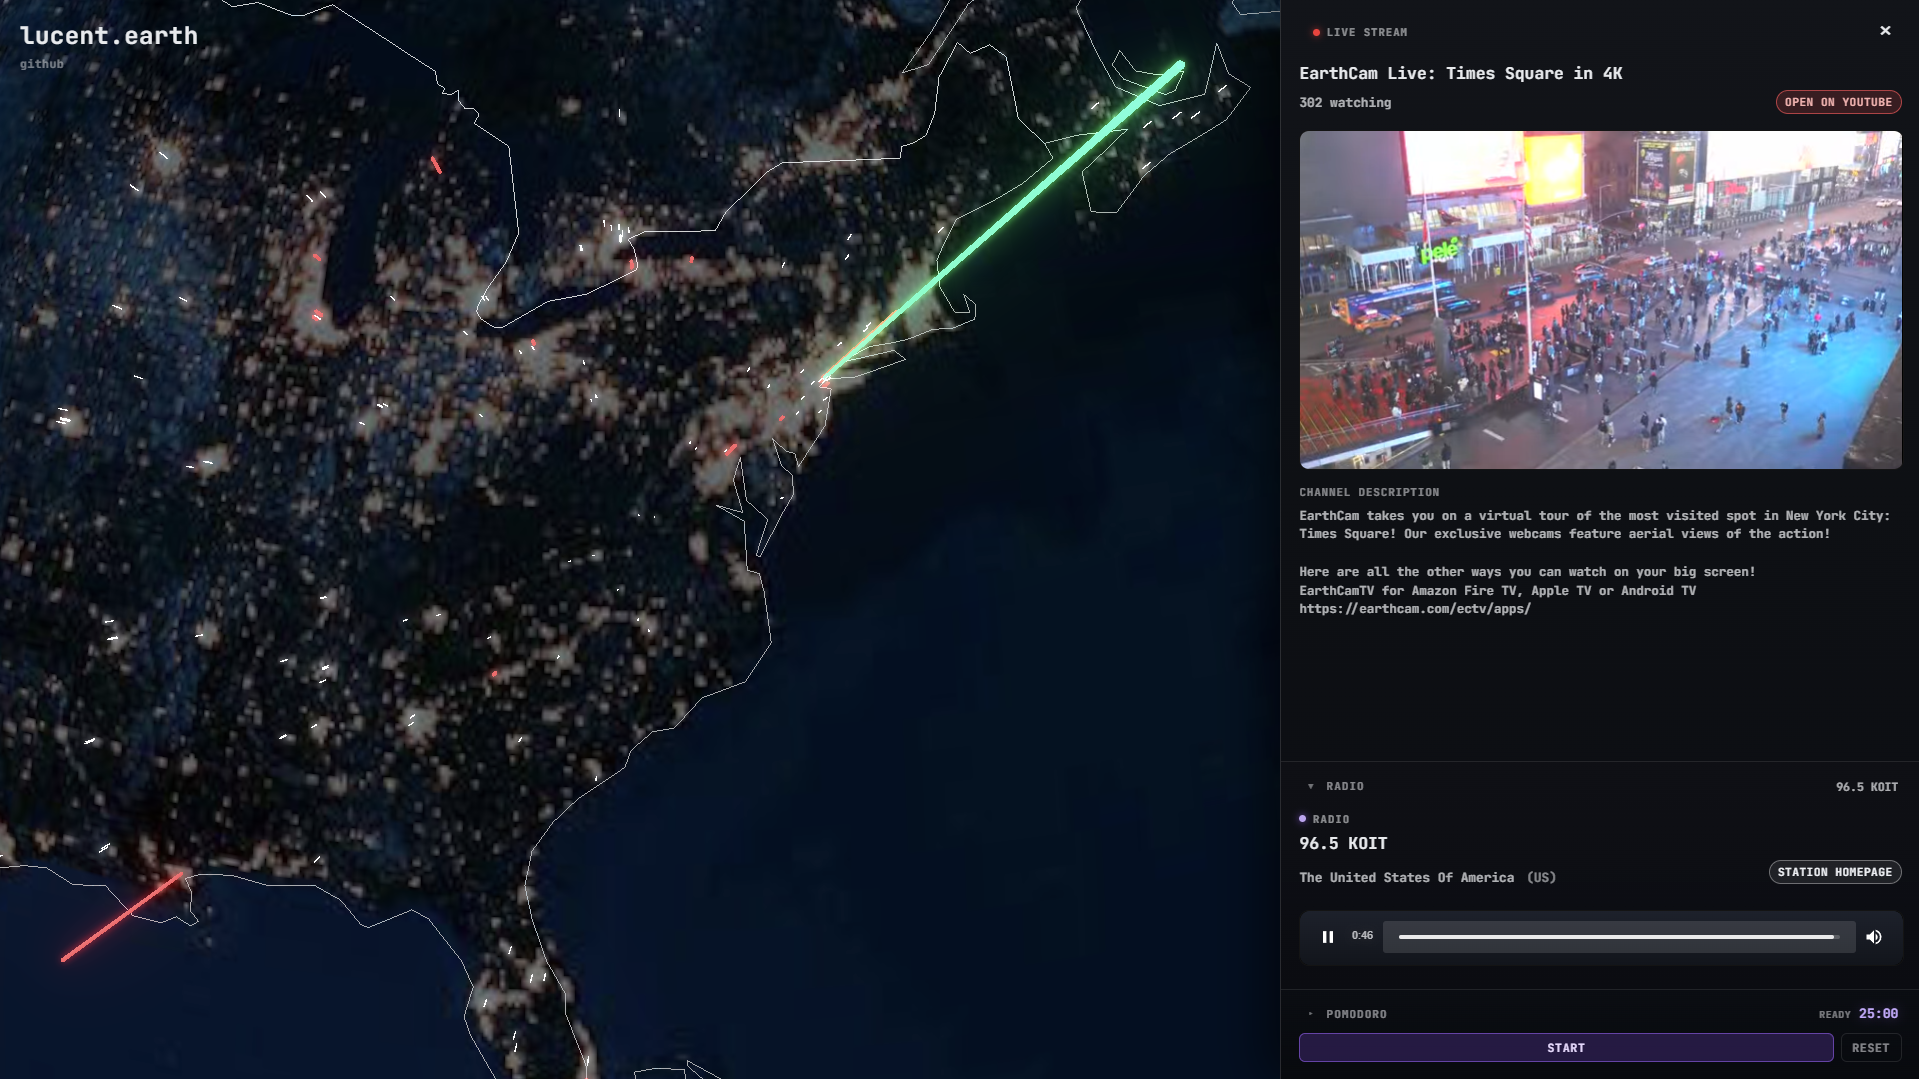1919x1079 pixels.
Task: Mute the radio volume speaker icon
Action: [1874, 937]
